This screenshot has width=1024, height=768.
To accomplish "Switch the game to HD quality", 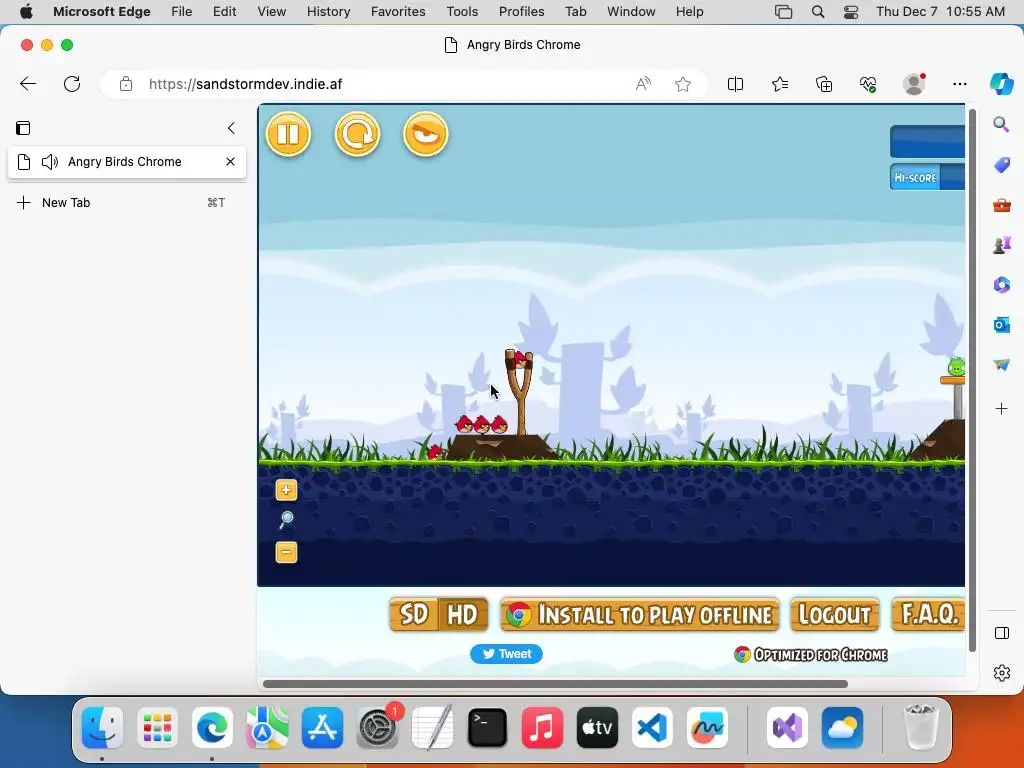I will click(463, 615).
